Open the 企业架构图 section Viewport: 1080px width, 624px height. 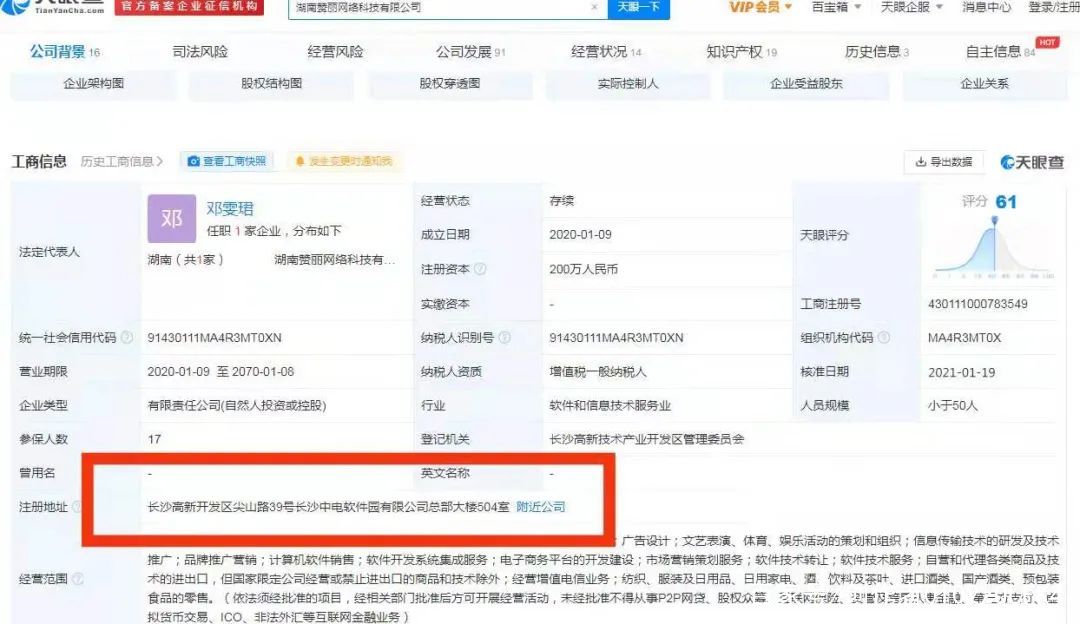[94, 84]
